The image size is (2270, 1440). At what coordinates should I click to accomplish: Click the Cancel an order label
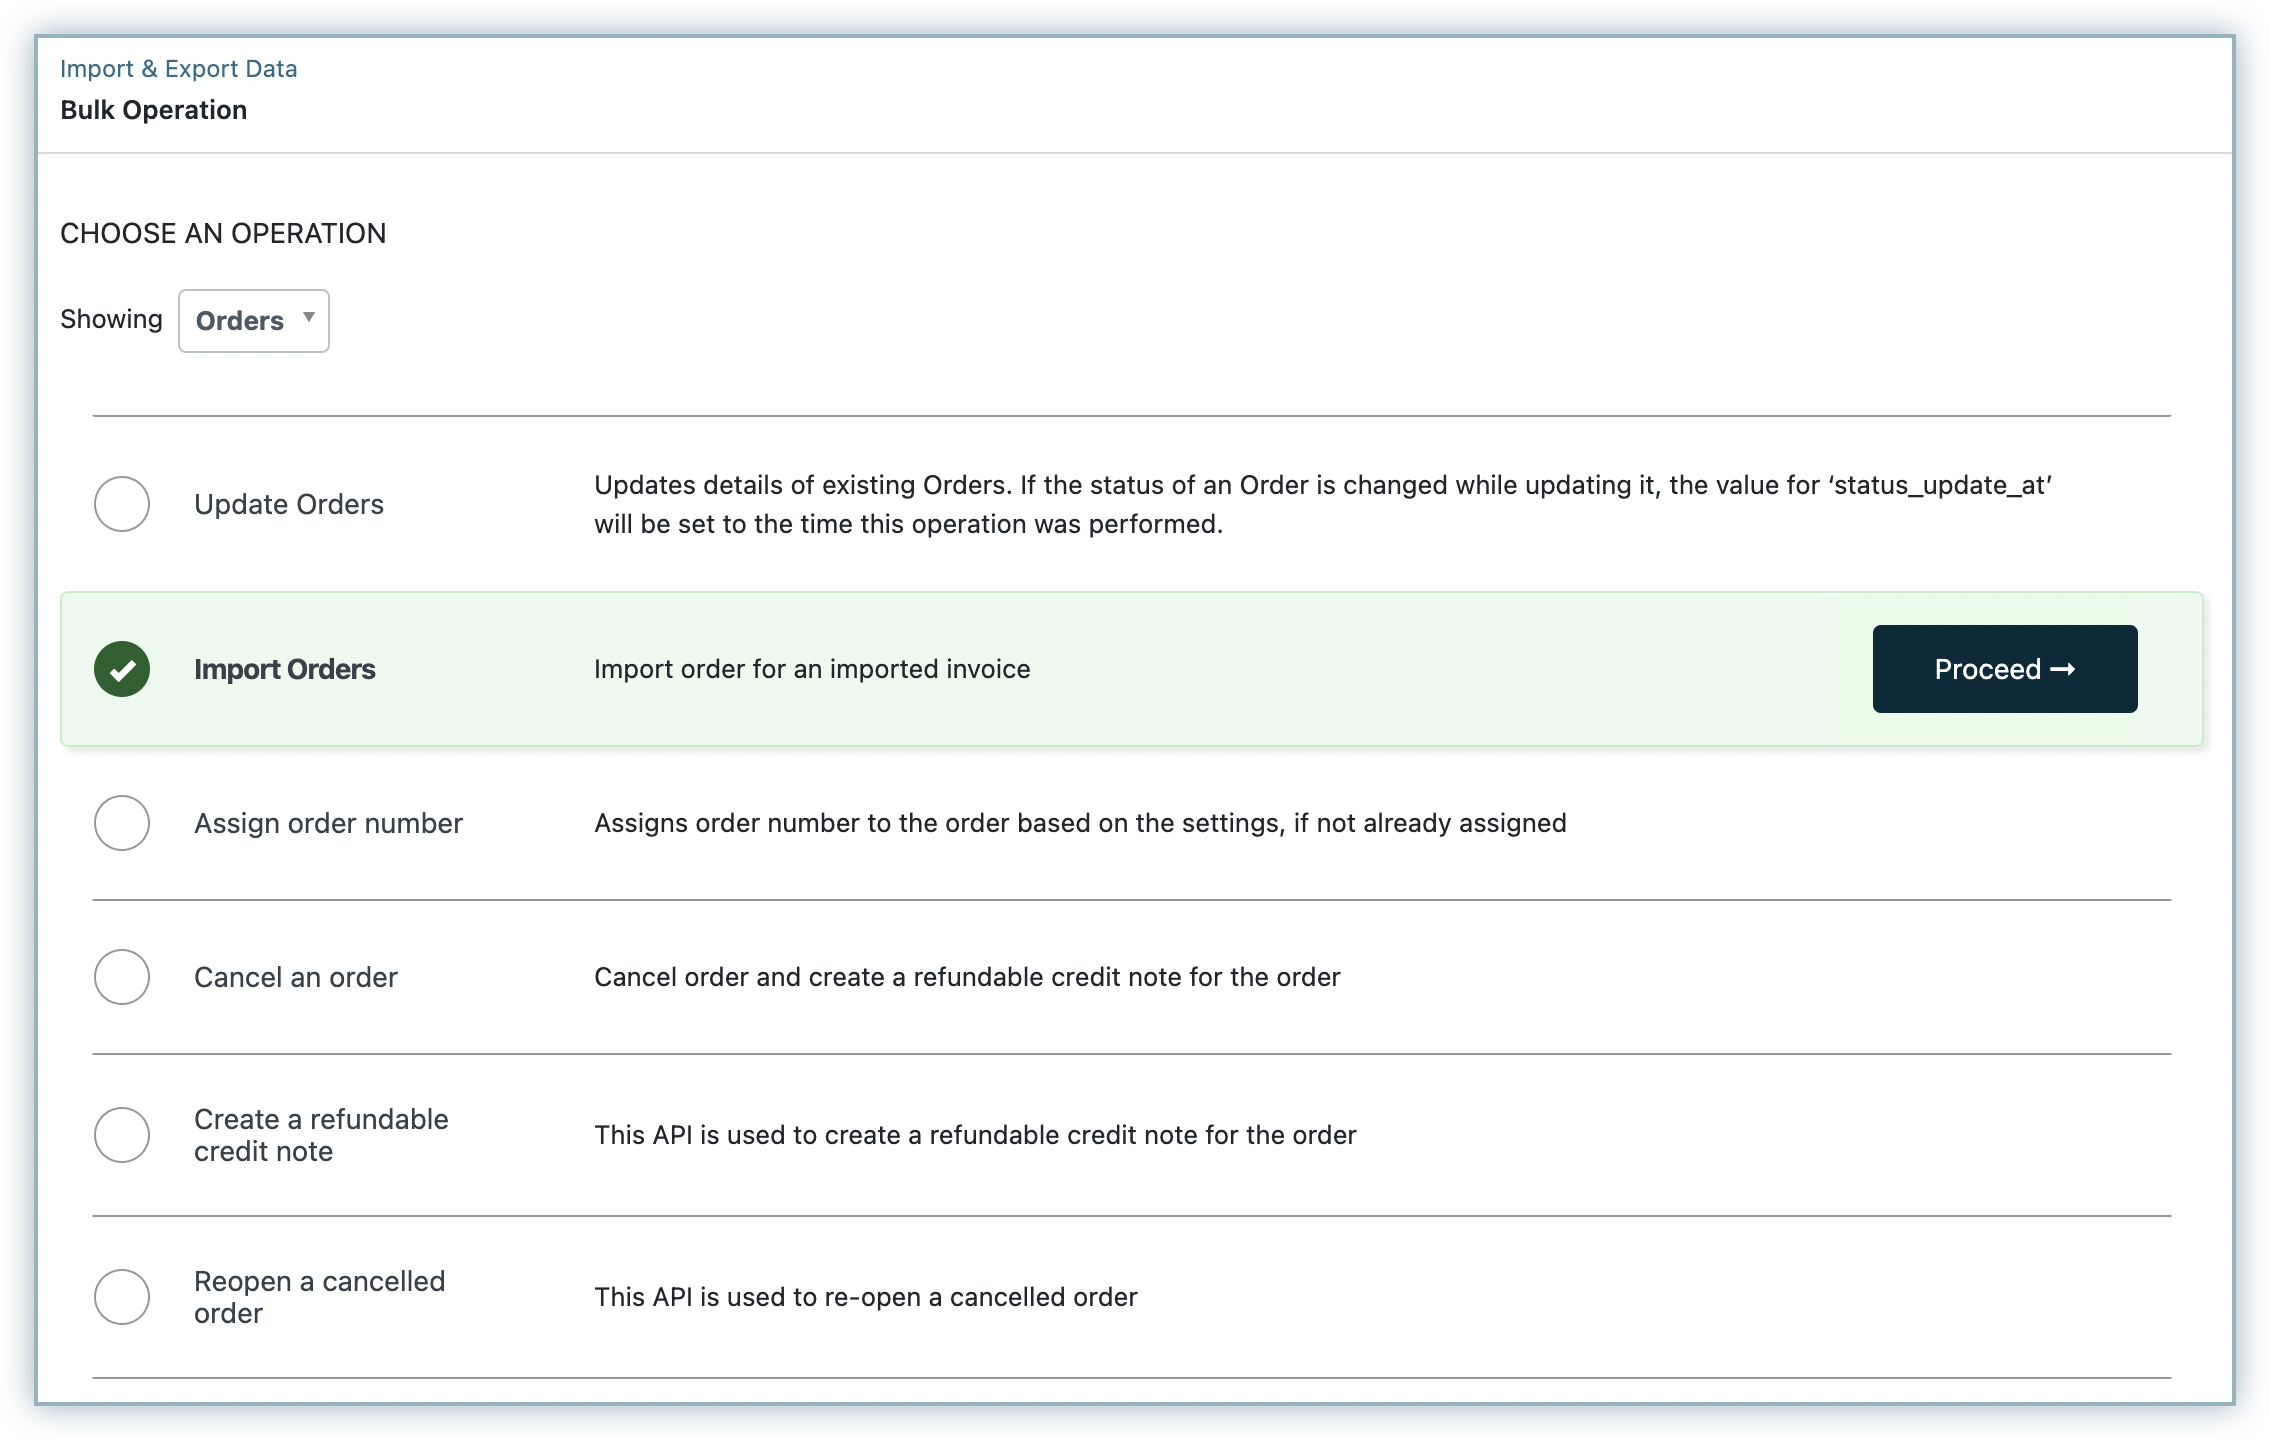[x=295, y=977]
